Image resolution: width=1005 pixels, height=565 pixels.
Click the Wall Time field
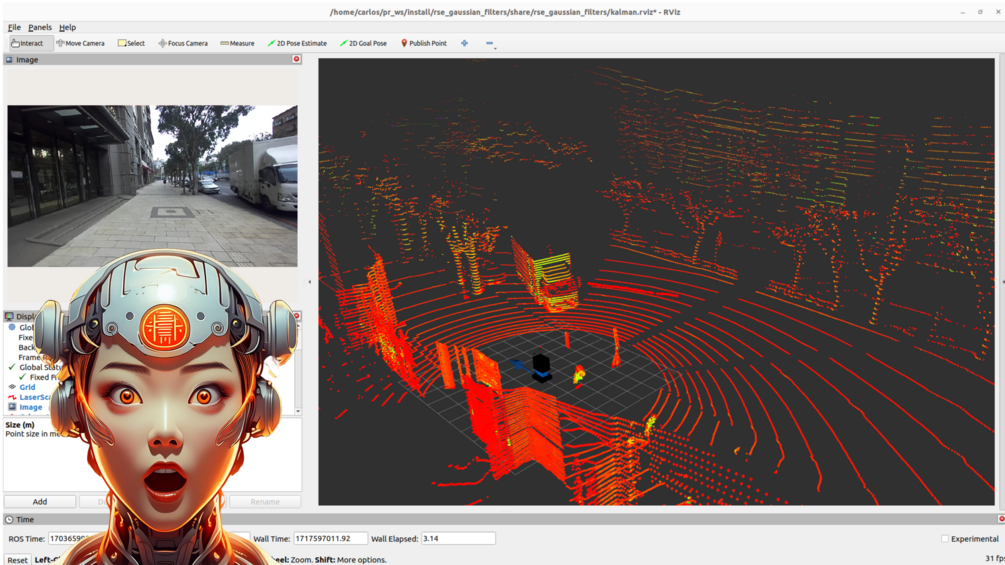tap(330, 539)
